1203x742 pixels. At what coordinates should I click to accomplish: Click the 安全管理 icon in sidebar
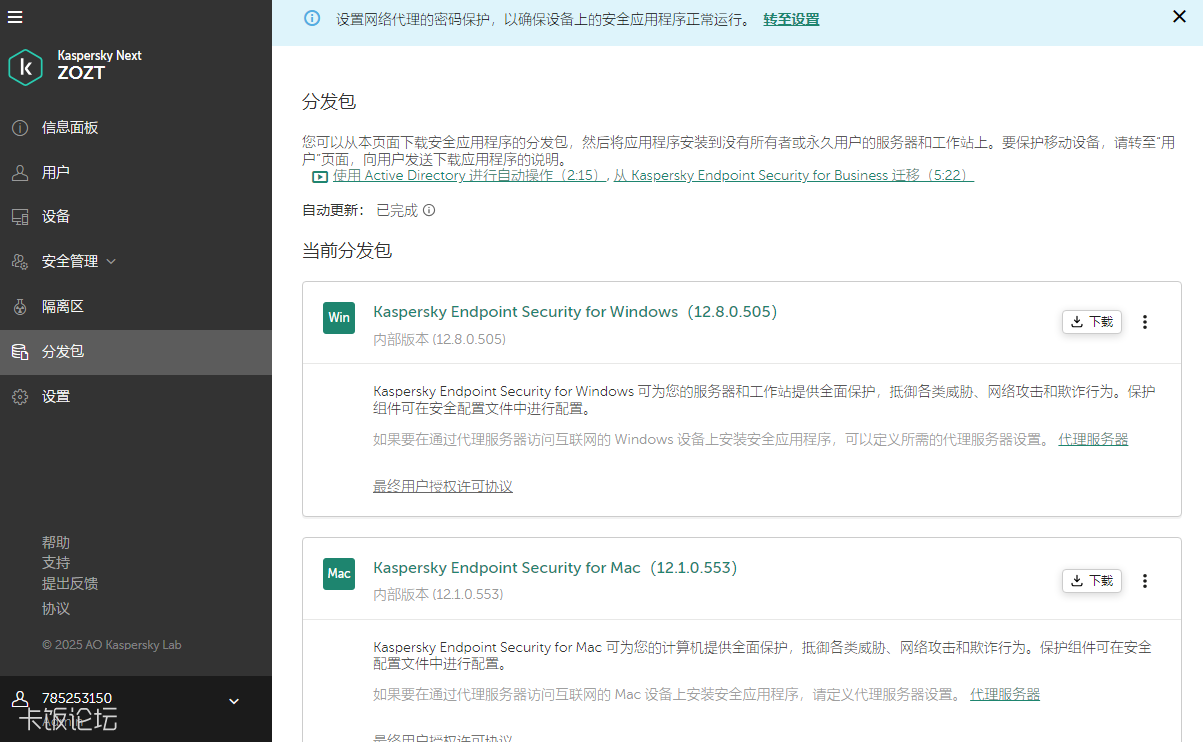coord(20,262)
